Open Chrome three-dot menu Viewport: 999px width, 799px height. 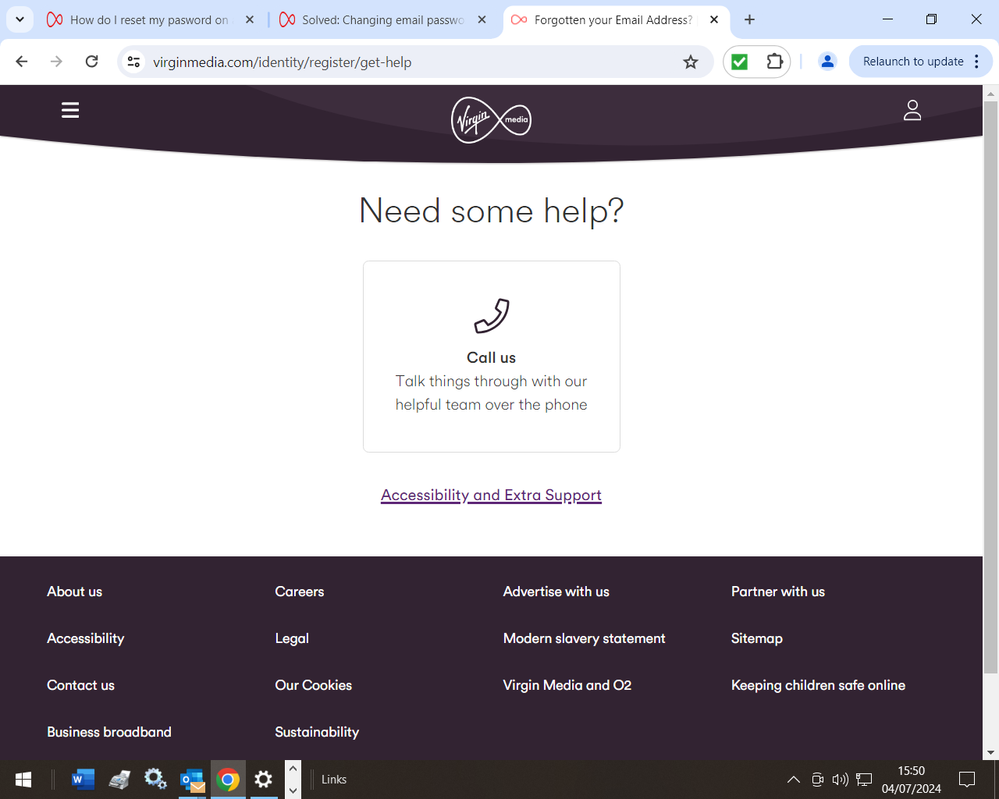977,62
